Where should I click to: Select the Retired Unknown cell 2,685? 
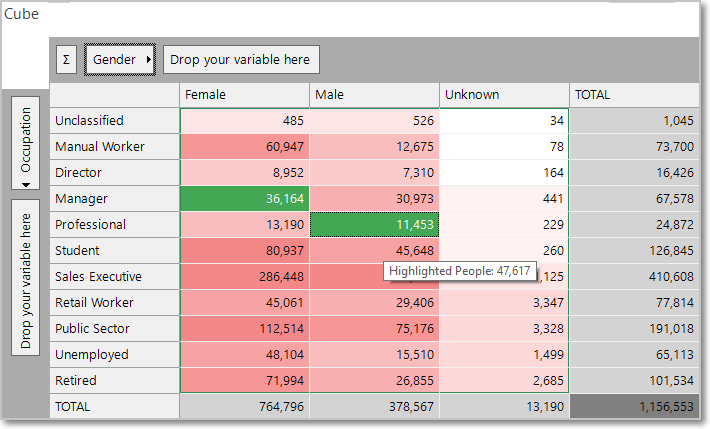coord(504,381)
